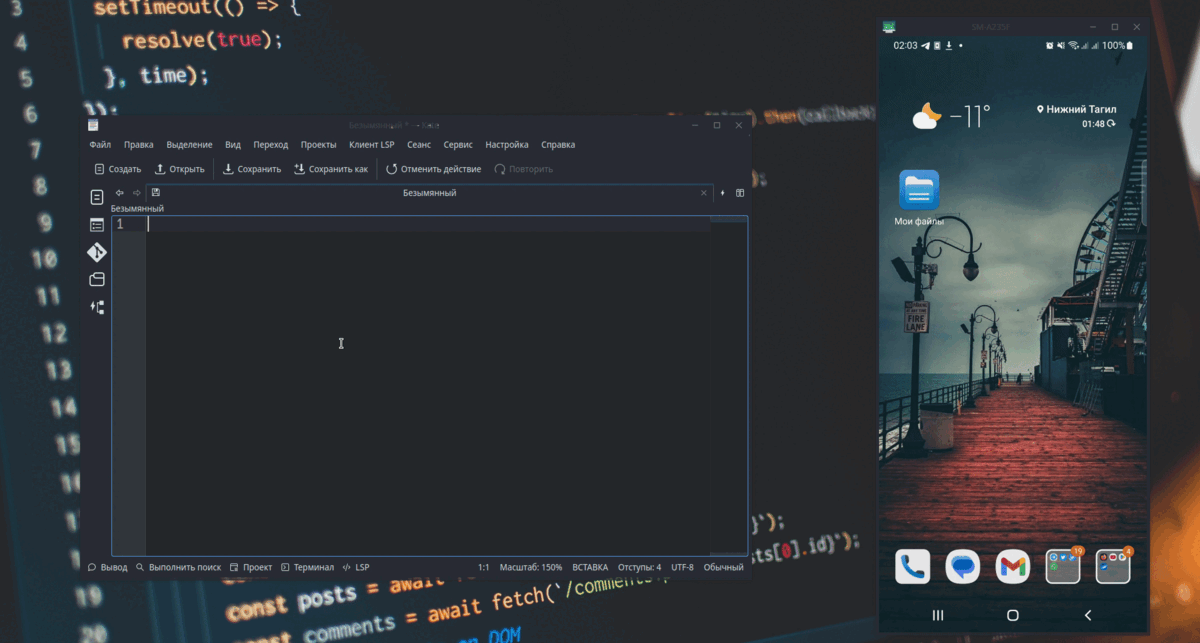Toggle the Выполнить поиск panel
The image size is (1200, 643).
tap(179, 567)
